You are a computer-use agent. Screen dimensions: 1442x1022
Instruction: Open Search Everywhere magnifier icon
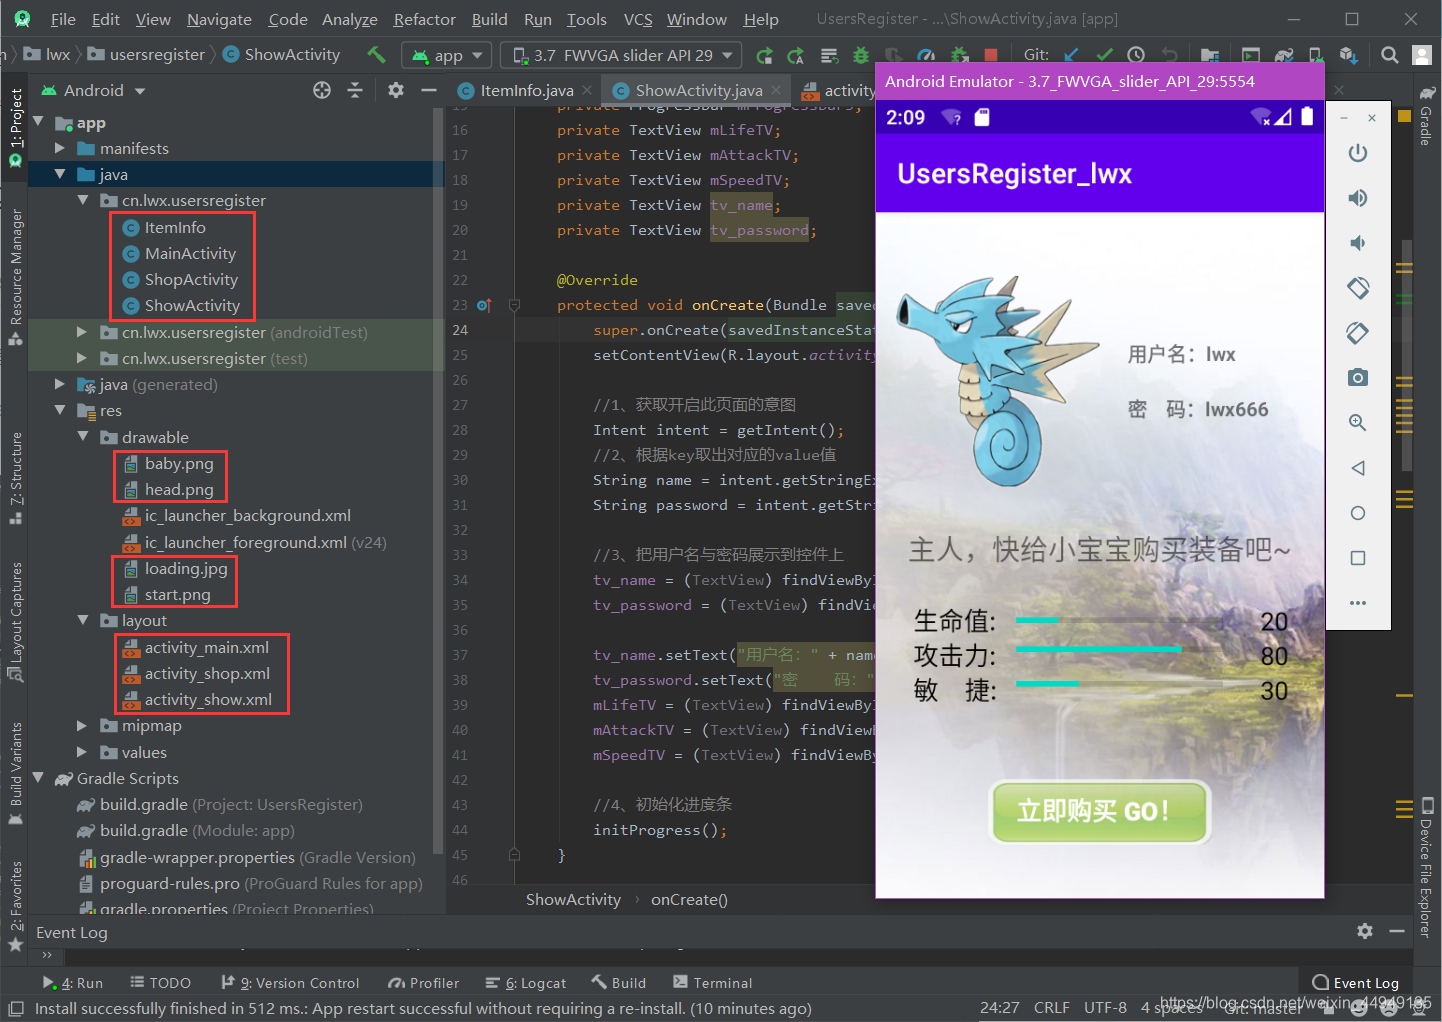coord(1389,55)
